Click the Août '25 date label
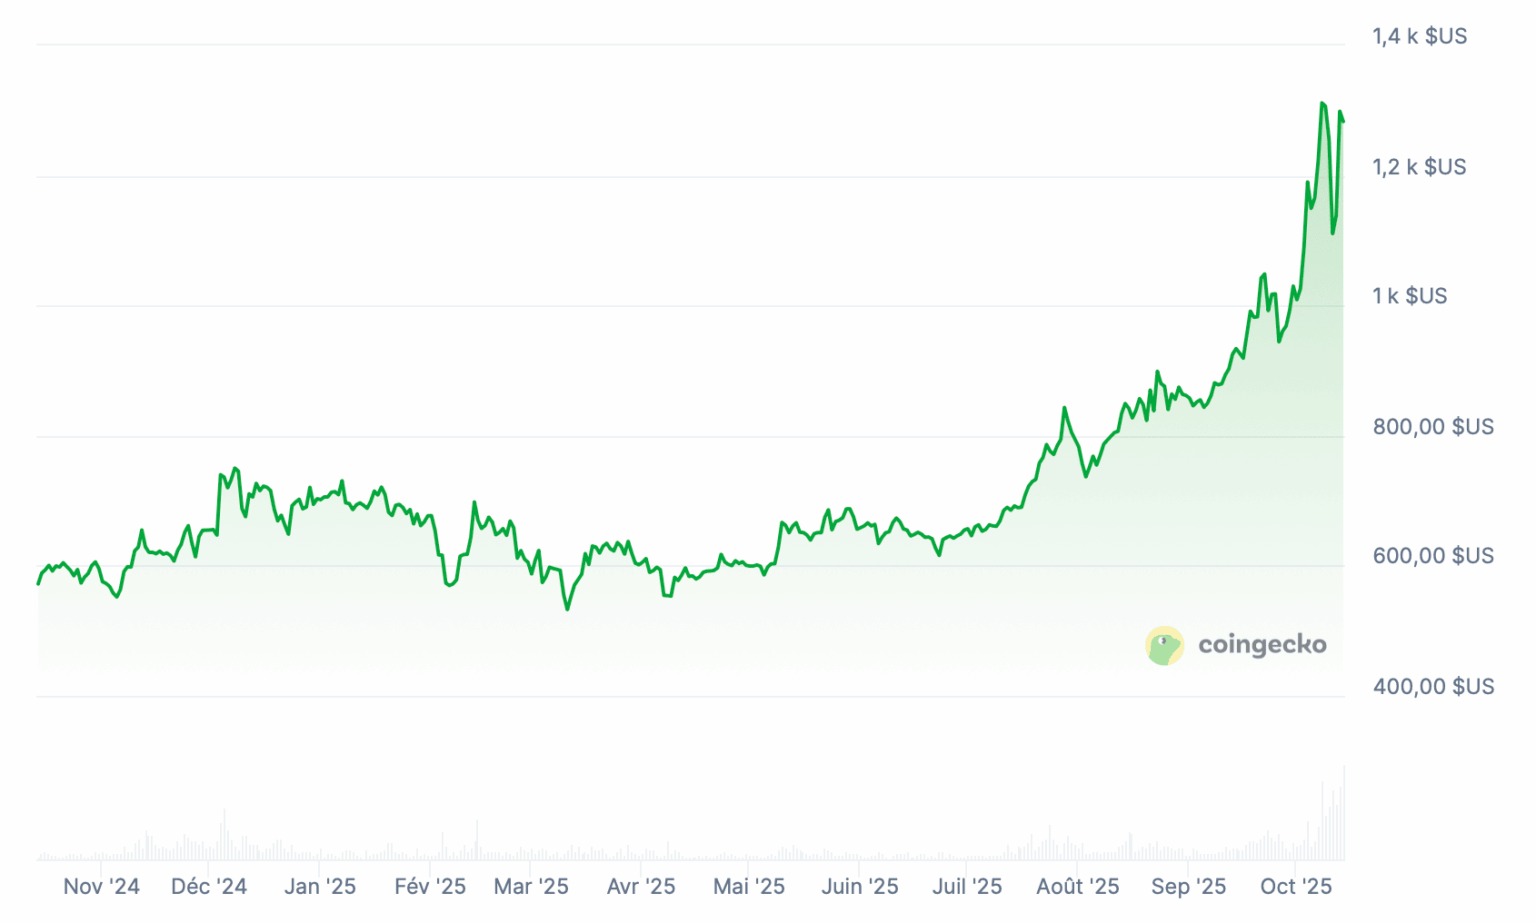The image size is (1536, 923). (1078, 886)
